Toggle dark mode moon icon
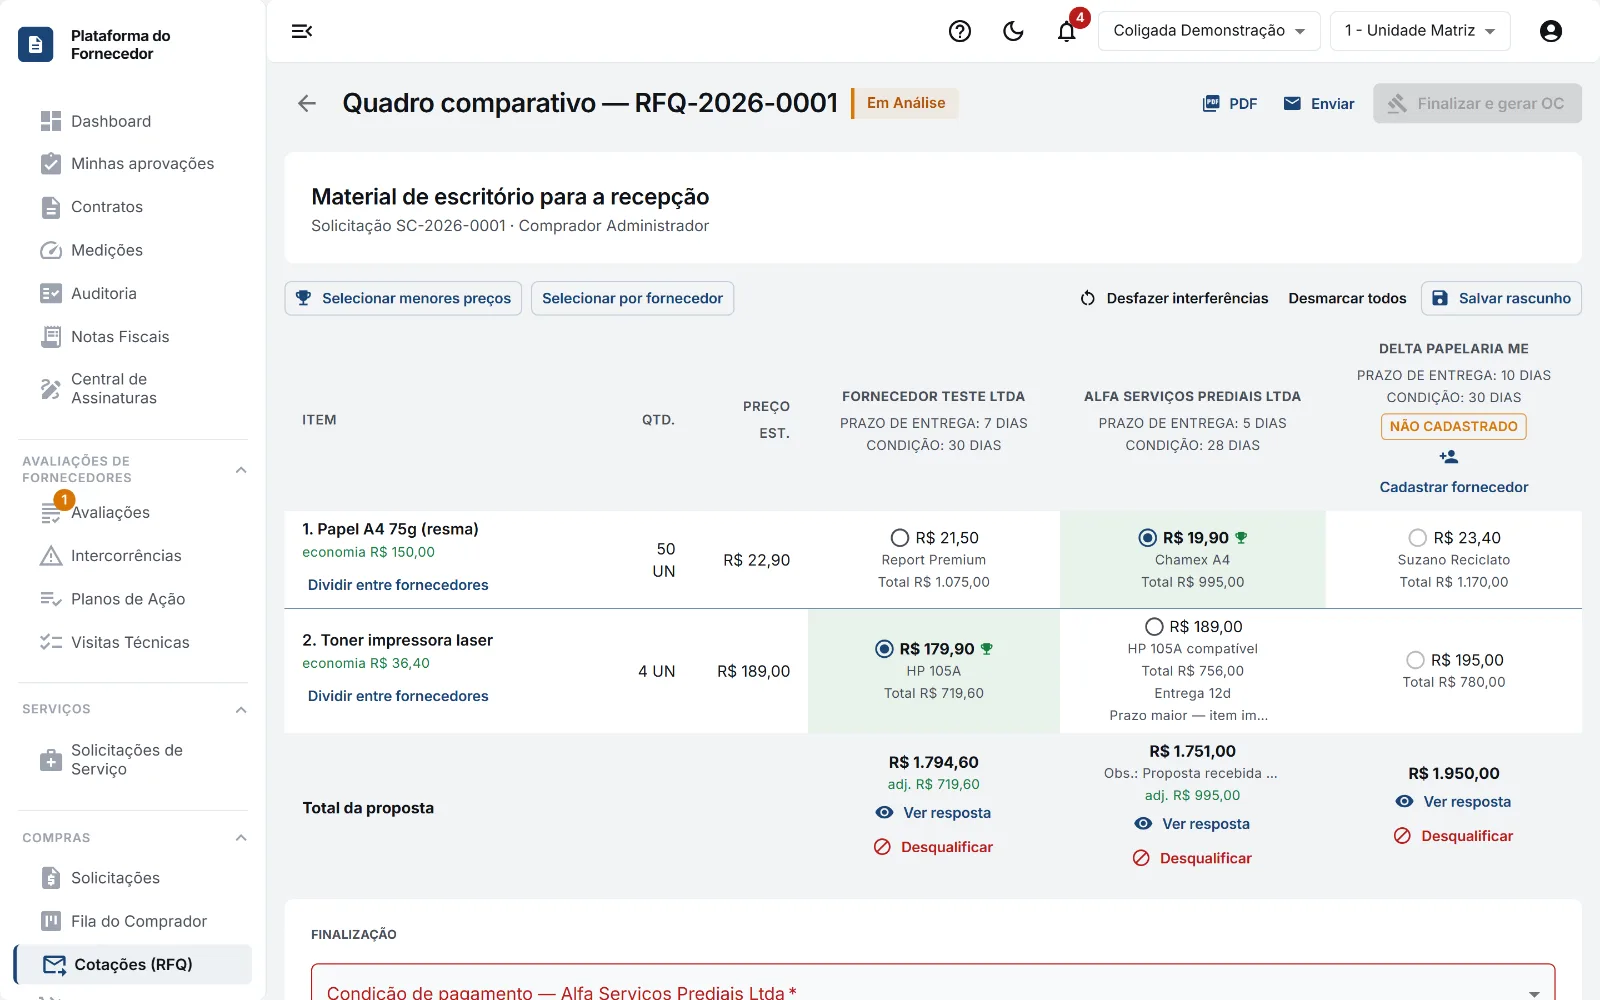 1013,31
